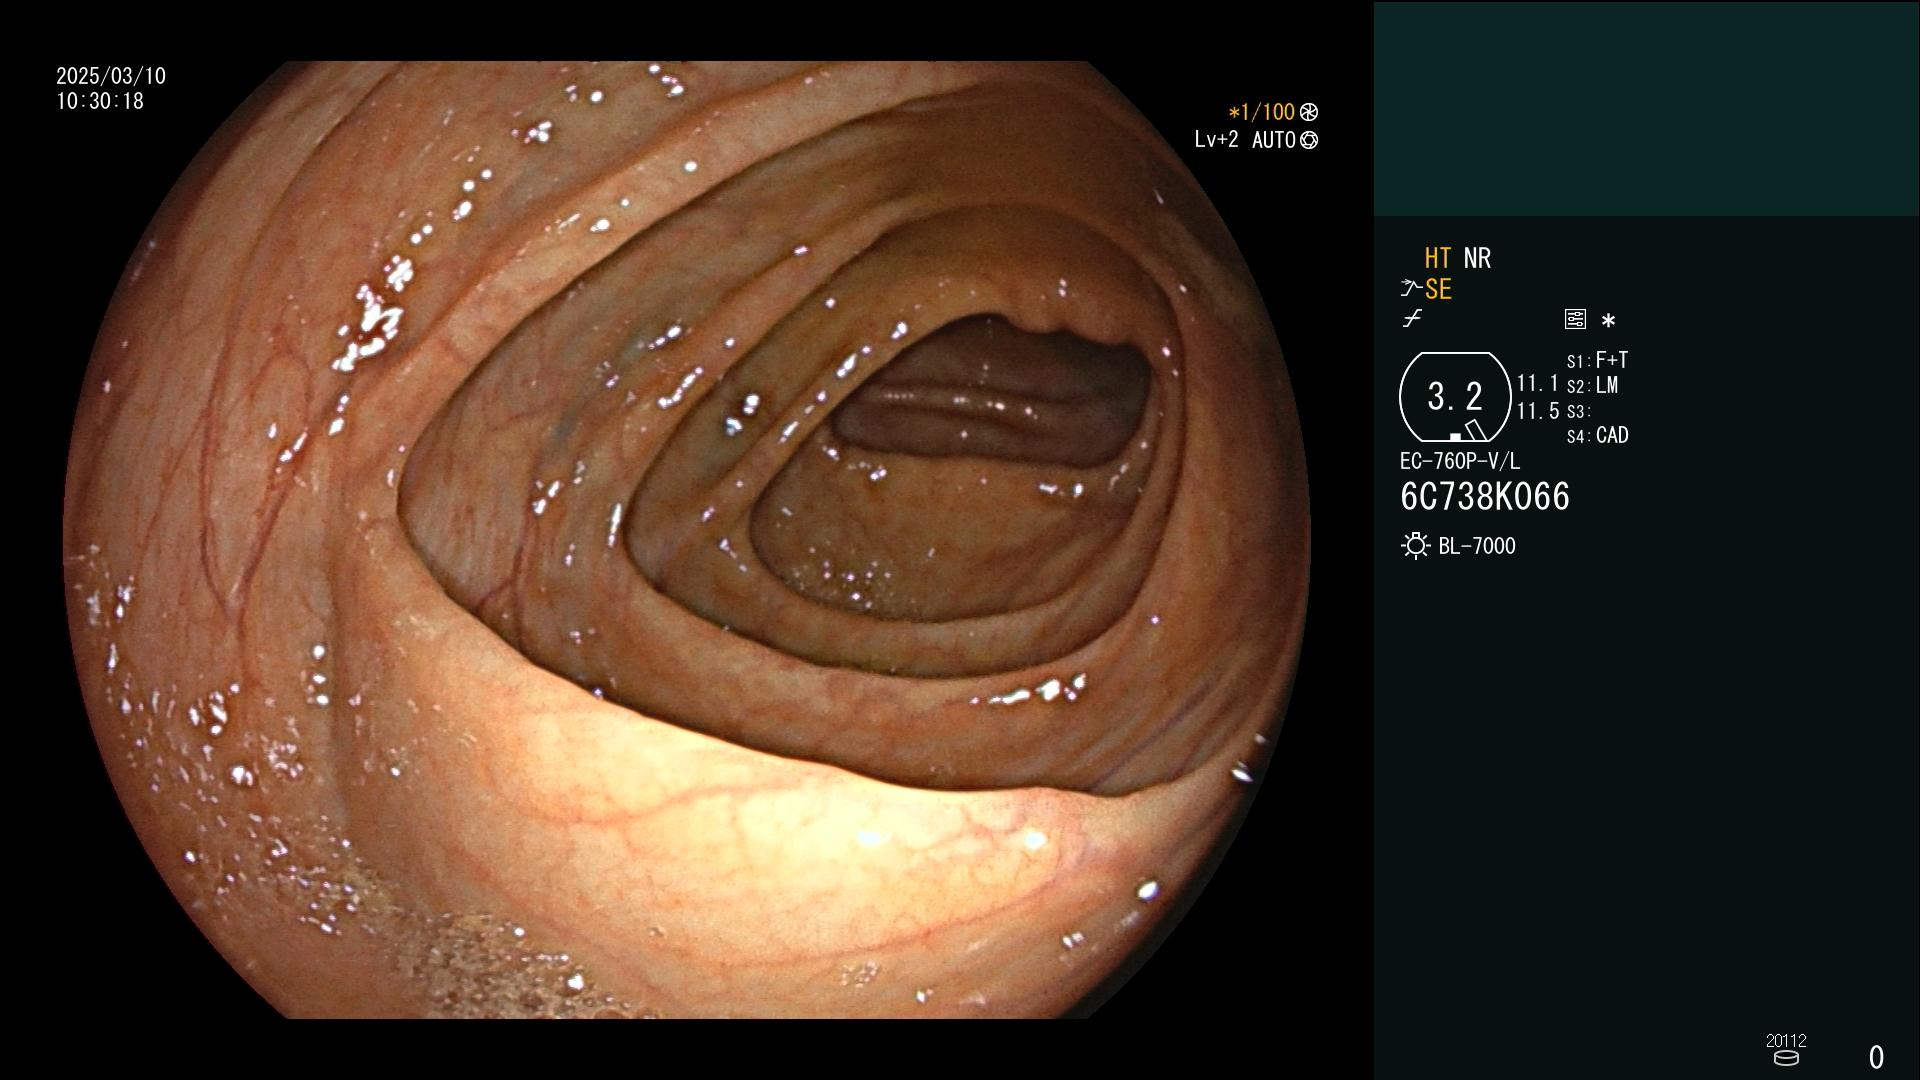
Task: Click the NR noise reduction indicator
Action: tap(1477, 258)
